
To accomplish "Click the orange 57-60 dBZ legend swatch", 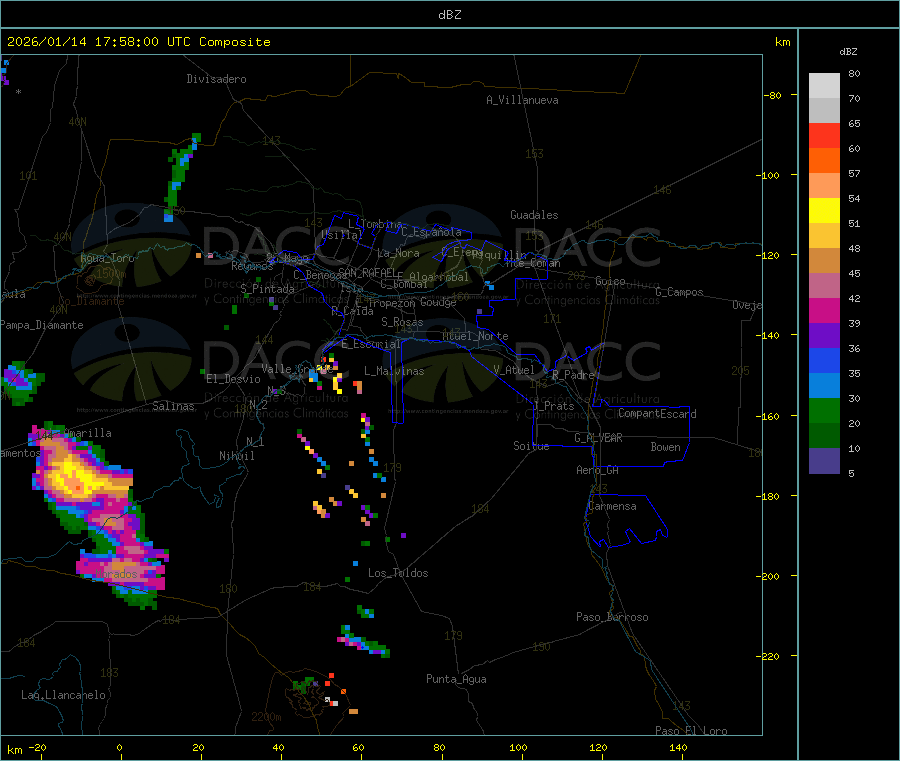I will pos(824,161).
